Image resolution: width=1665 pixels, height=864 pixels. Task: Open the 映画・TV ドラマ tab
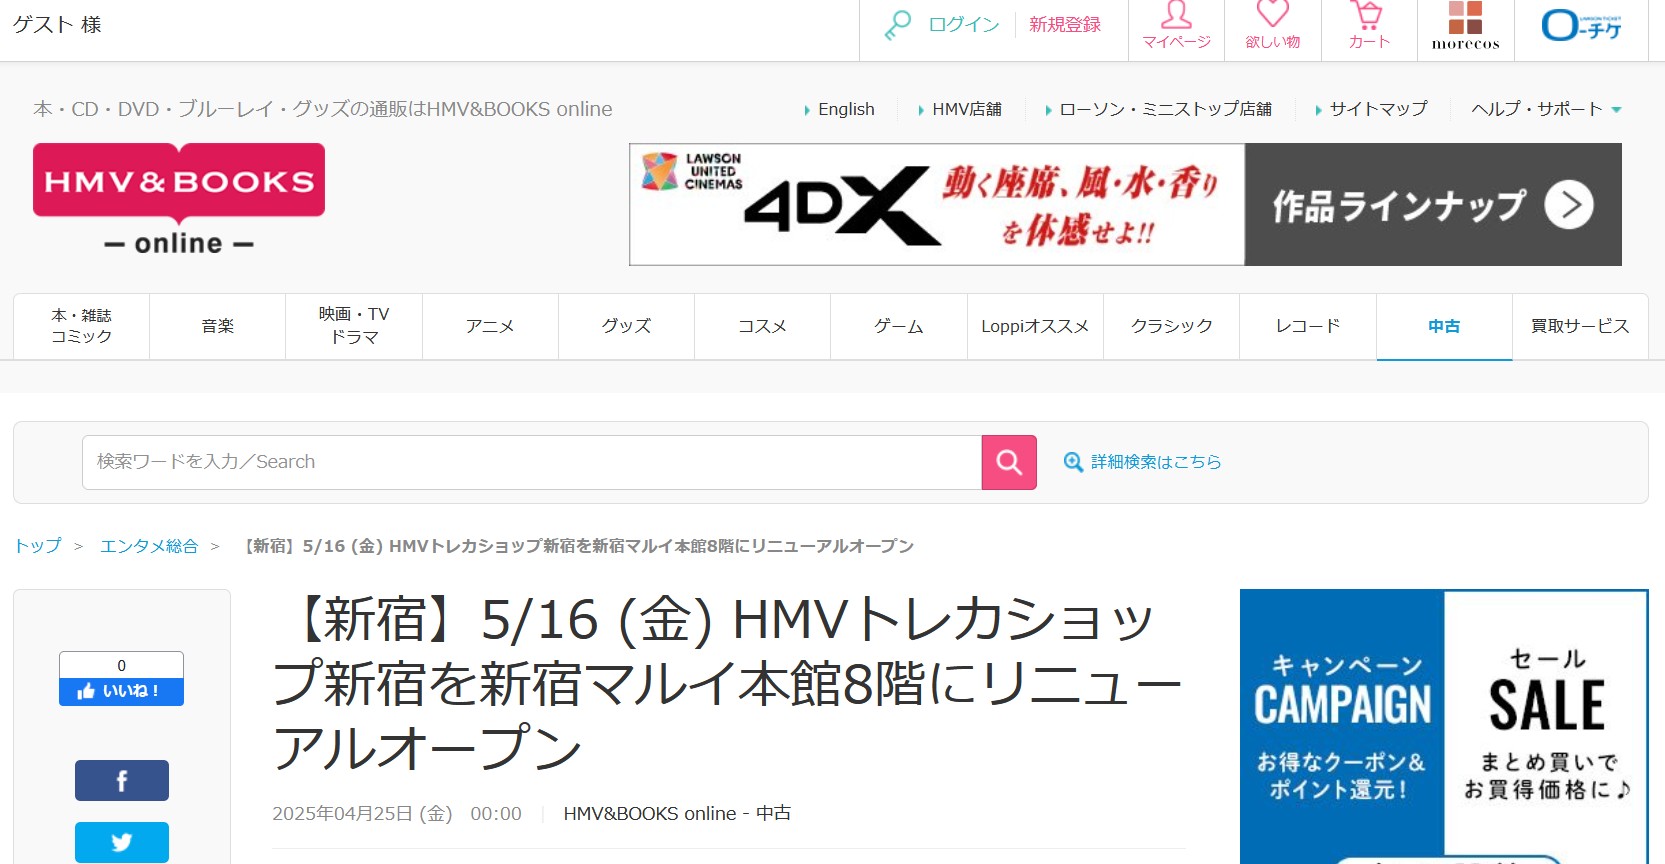354,326
